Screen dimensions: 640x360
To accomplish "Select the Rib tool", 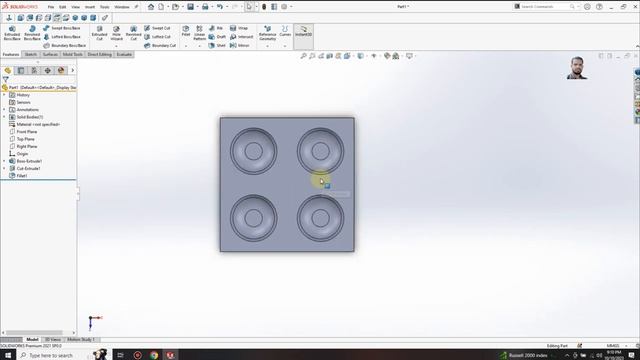I will tap(216, 28).
